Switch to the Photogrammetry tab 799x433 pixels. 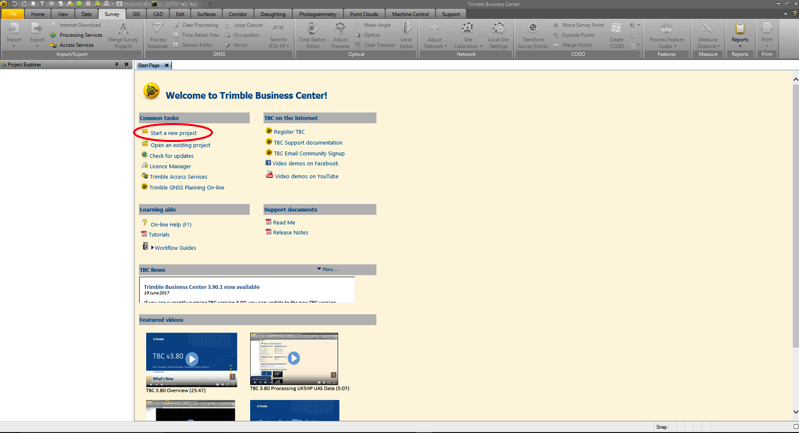tap(317, 14)
